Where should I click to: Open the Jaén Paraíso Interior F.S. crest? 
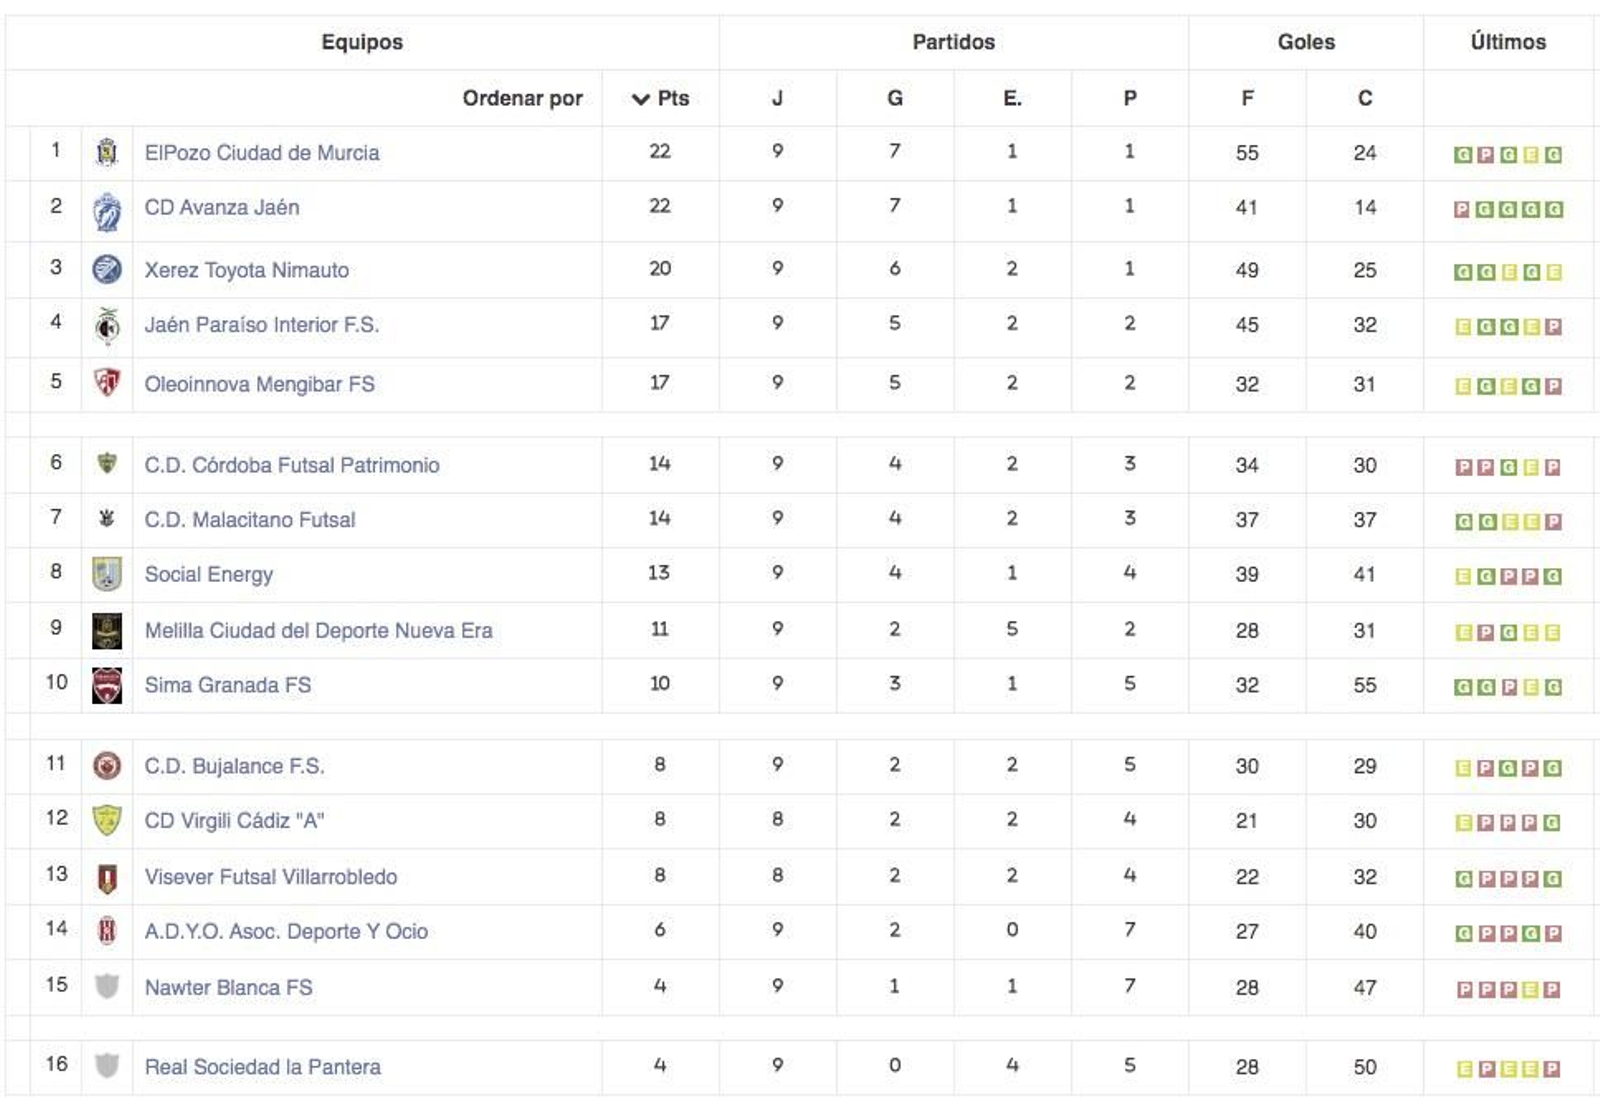point(106,325)
